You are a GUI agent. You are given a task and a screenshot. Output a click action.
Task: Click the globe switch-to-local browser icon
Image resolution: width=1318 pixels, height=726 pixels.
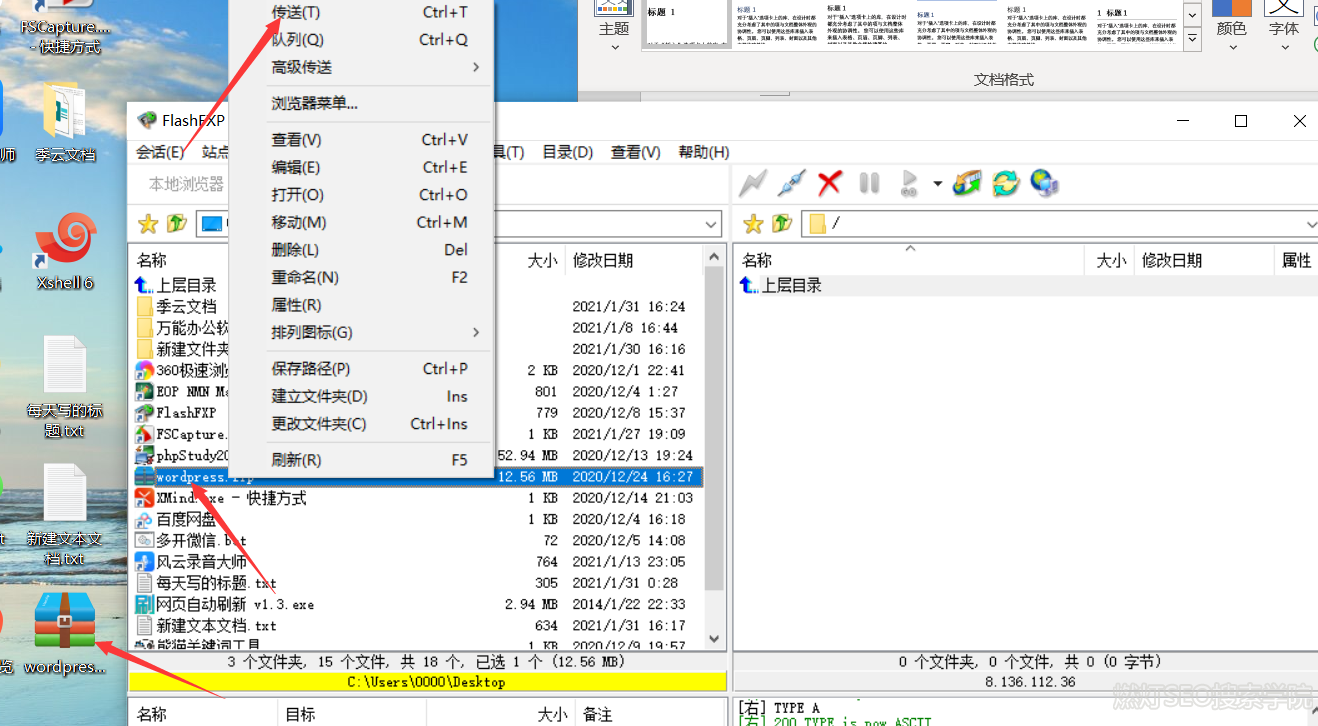pos(1044,183)
